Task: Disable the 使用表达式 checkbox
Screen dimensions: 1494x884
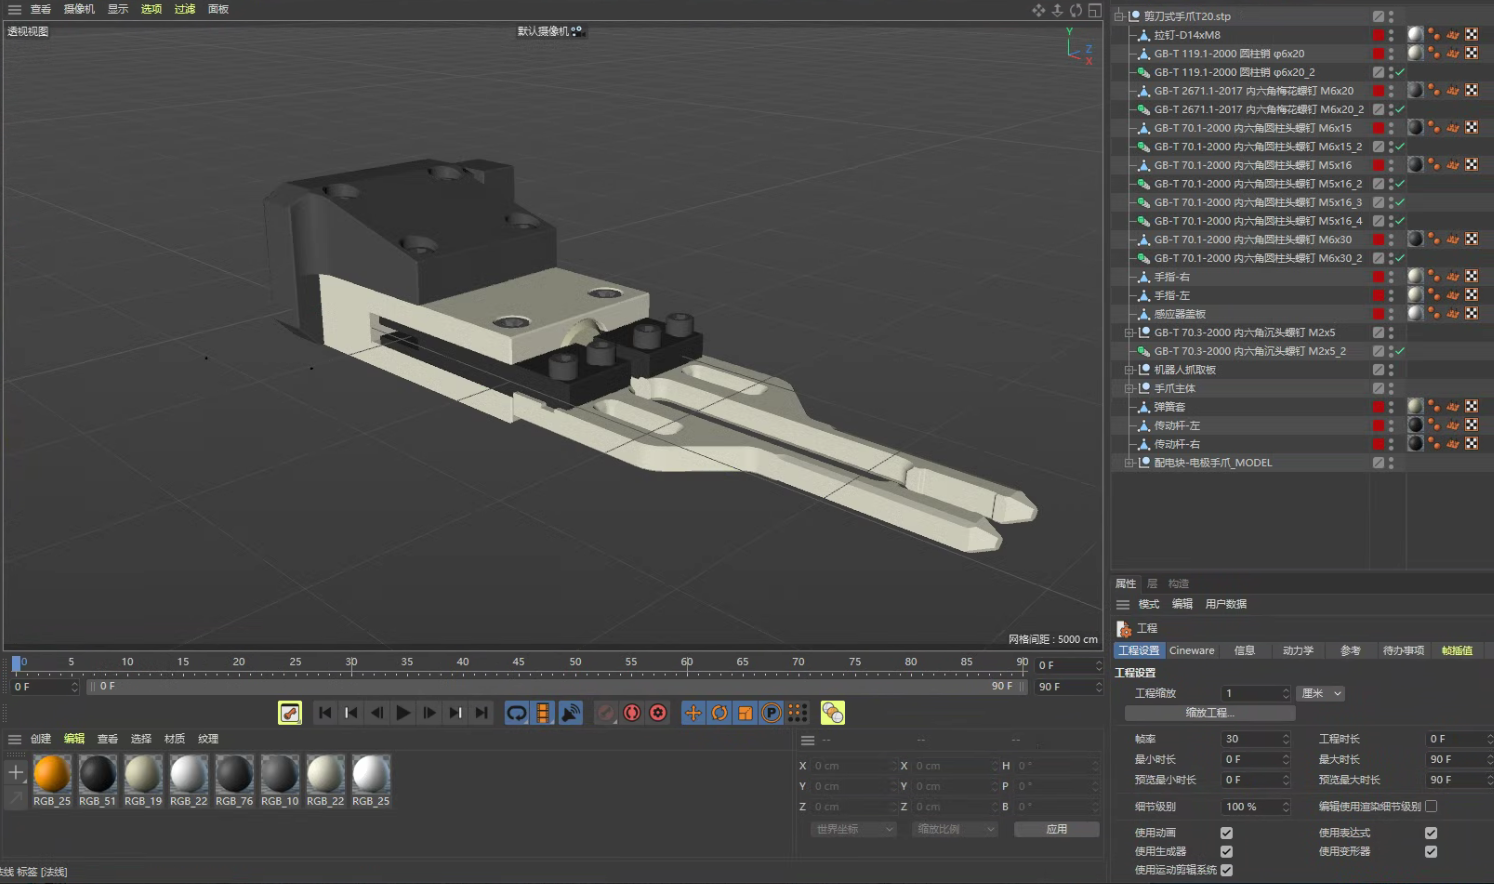Action: pos(1431,833)
